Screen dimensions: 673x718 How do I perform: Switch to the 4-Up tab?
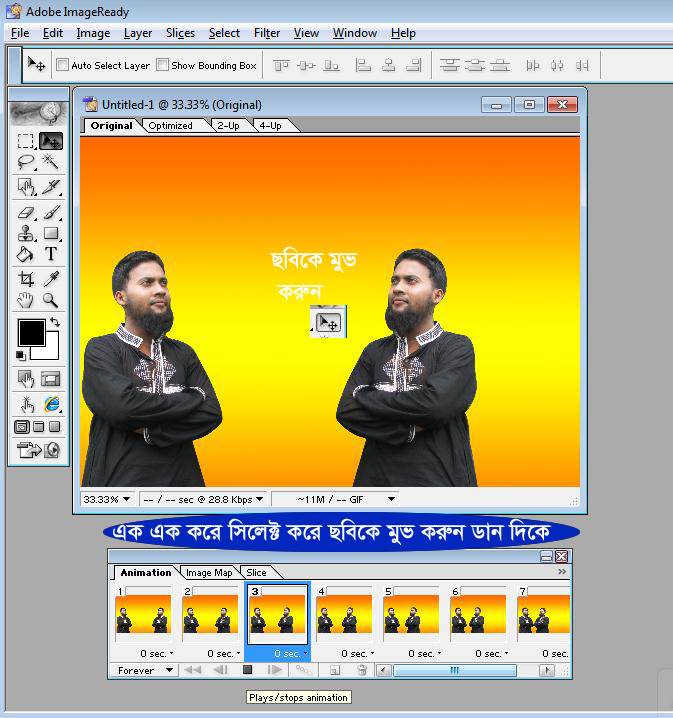point(270,125)
